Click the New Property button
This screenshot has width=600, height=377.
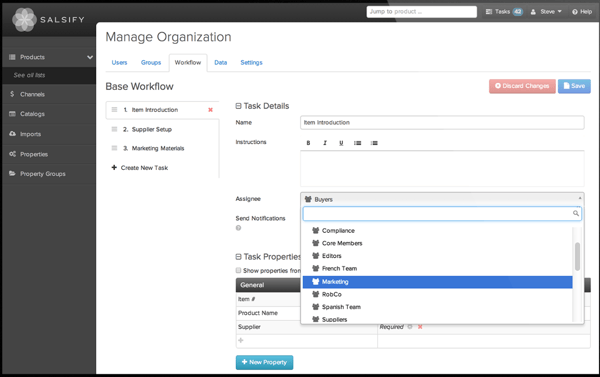click(x=264, y=362)
